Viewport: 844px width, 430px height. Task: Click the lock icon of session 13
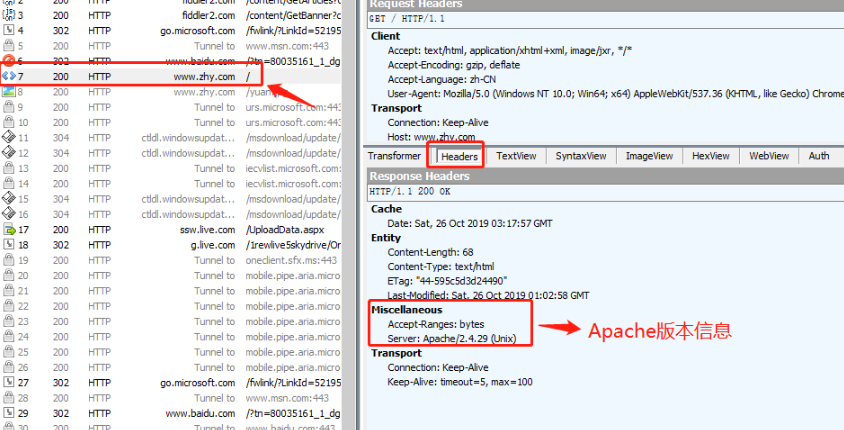[x=9, y=168]
